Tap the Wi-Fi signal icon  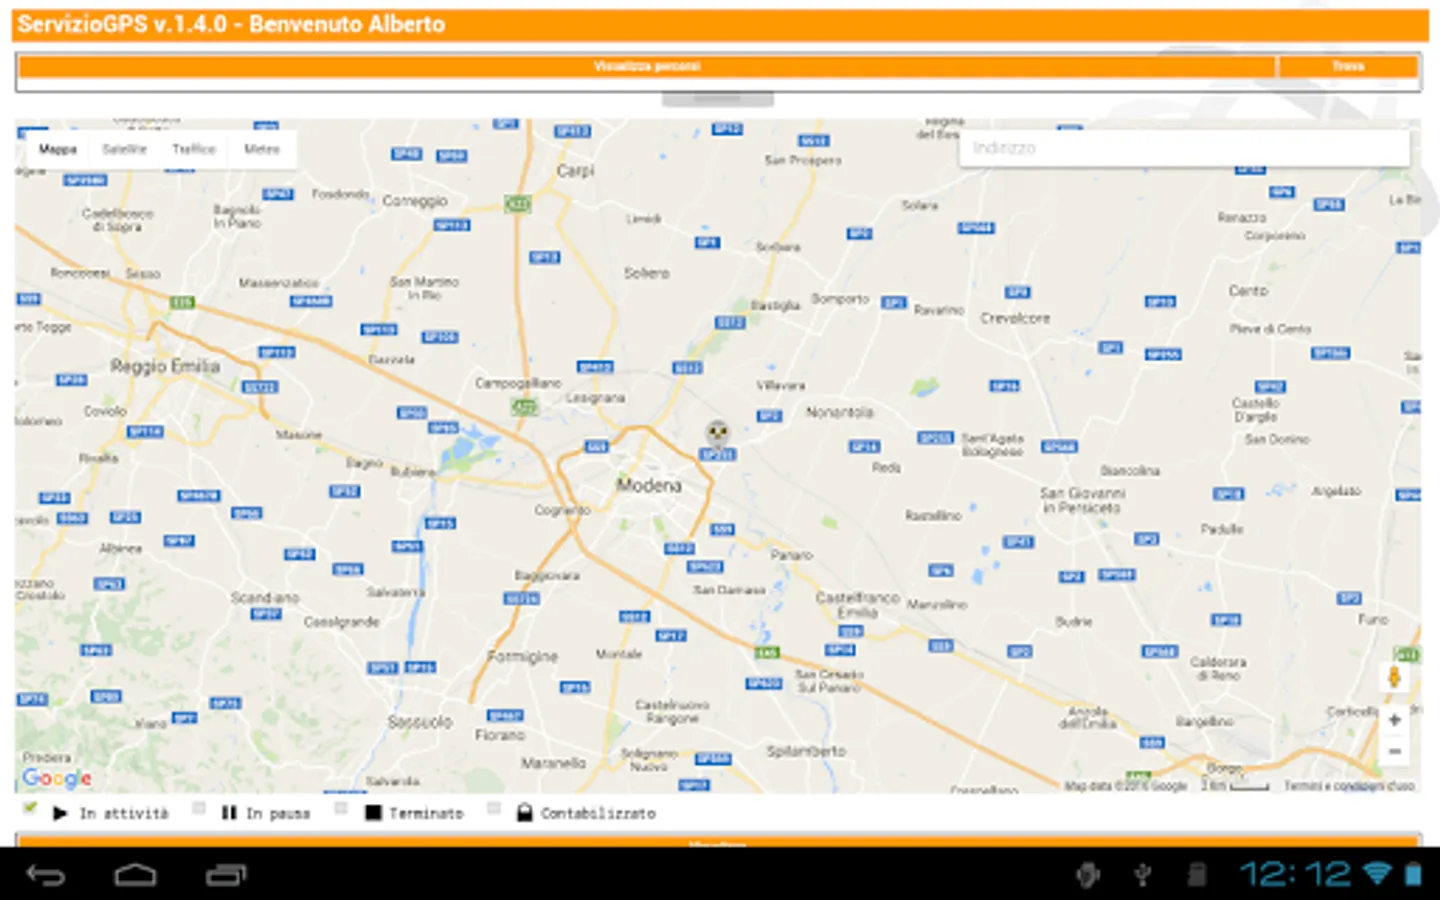pyautogui.click(x=1378, y=874)
